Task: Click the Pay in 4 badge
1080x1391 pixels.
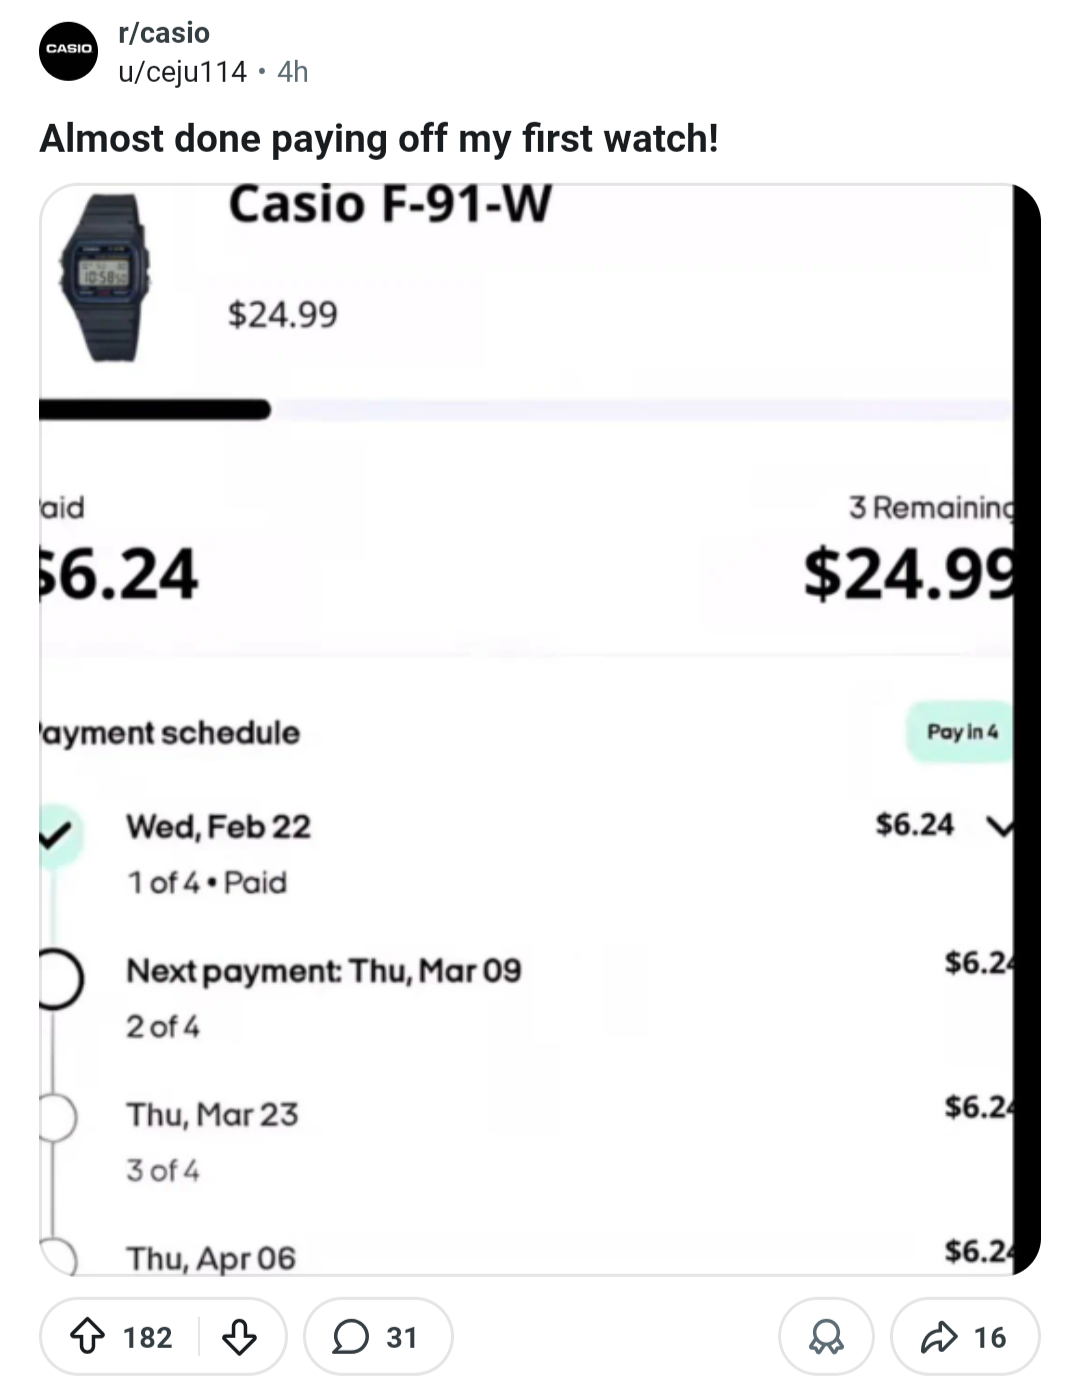Action: coord(961,732)
